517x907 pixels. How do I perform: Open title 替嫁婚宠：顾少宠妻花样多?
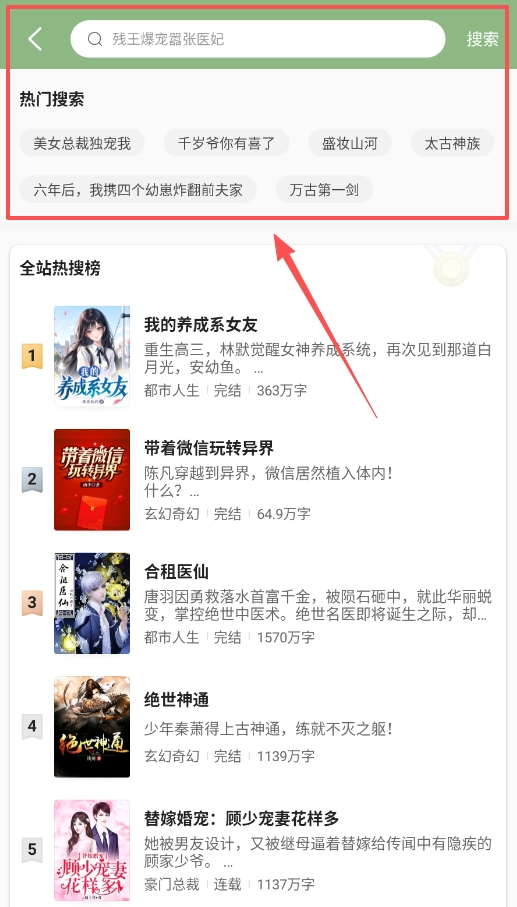pyautogui.click(x=241, y=818)
